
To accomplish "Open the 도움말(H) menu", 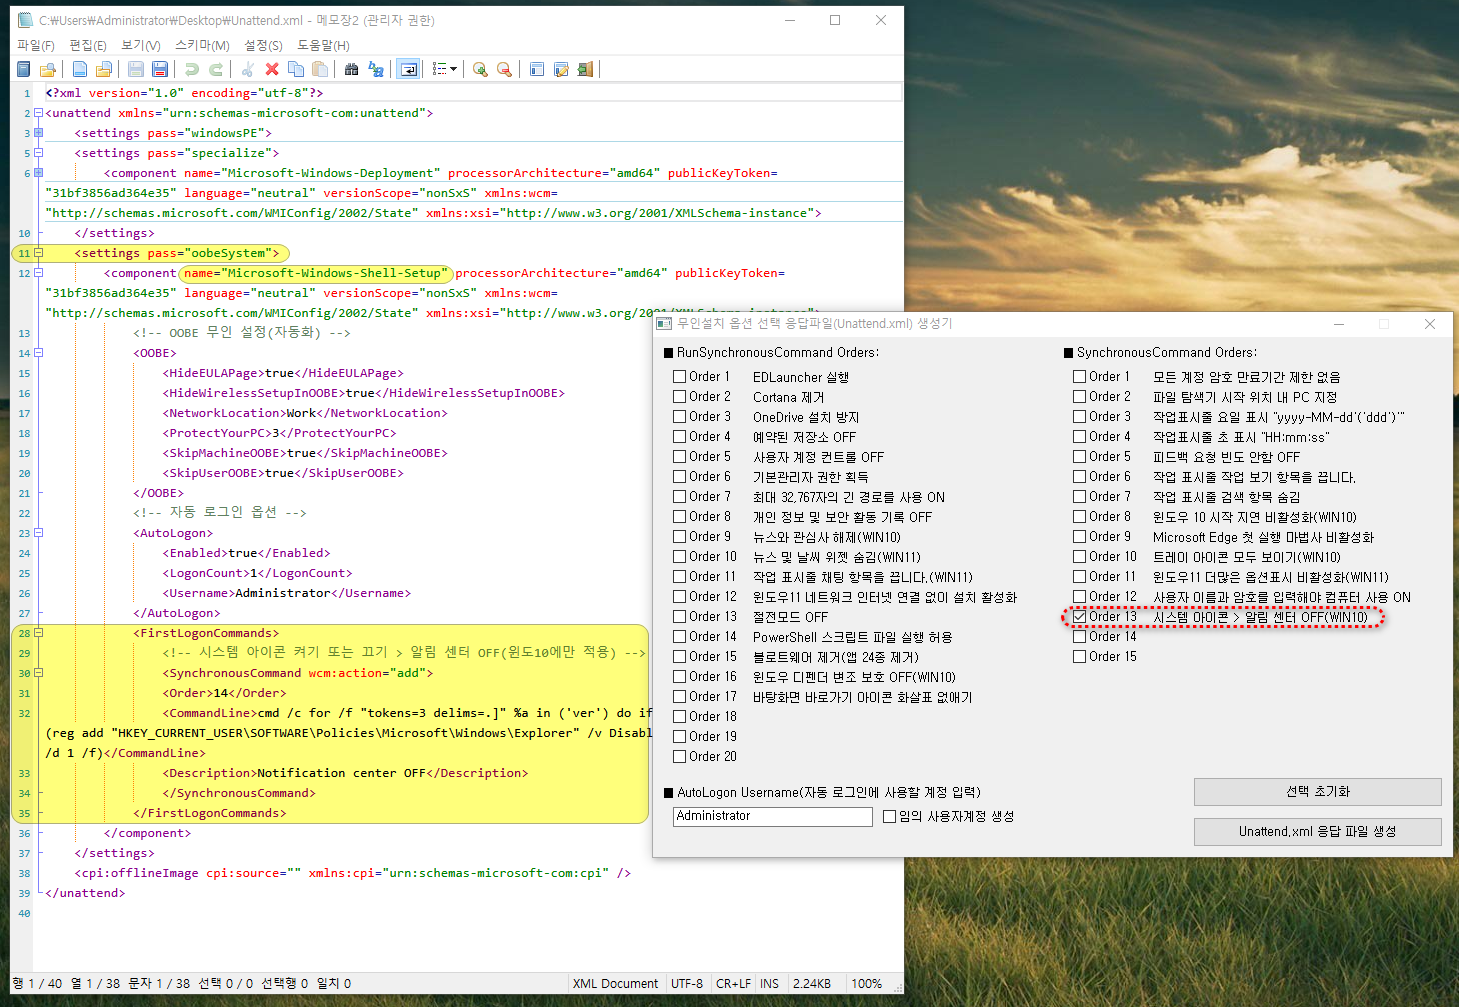I will pos(323,45).
